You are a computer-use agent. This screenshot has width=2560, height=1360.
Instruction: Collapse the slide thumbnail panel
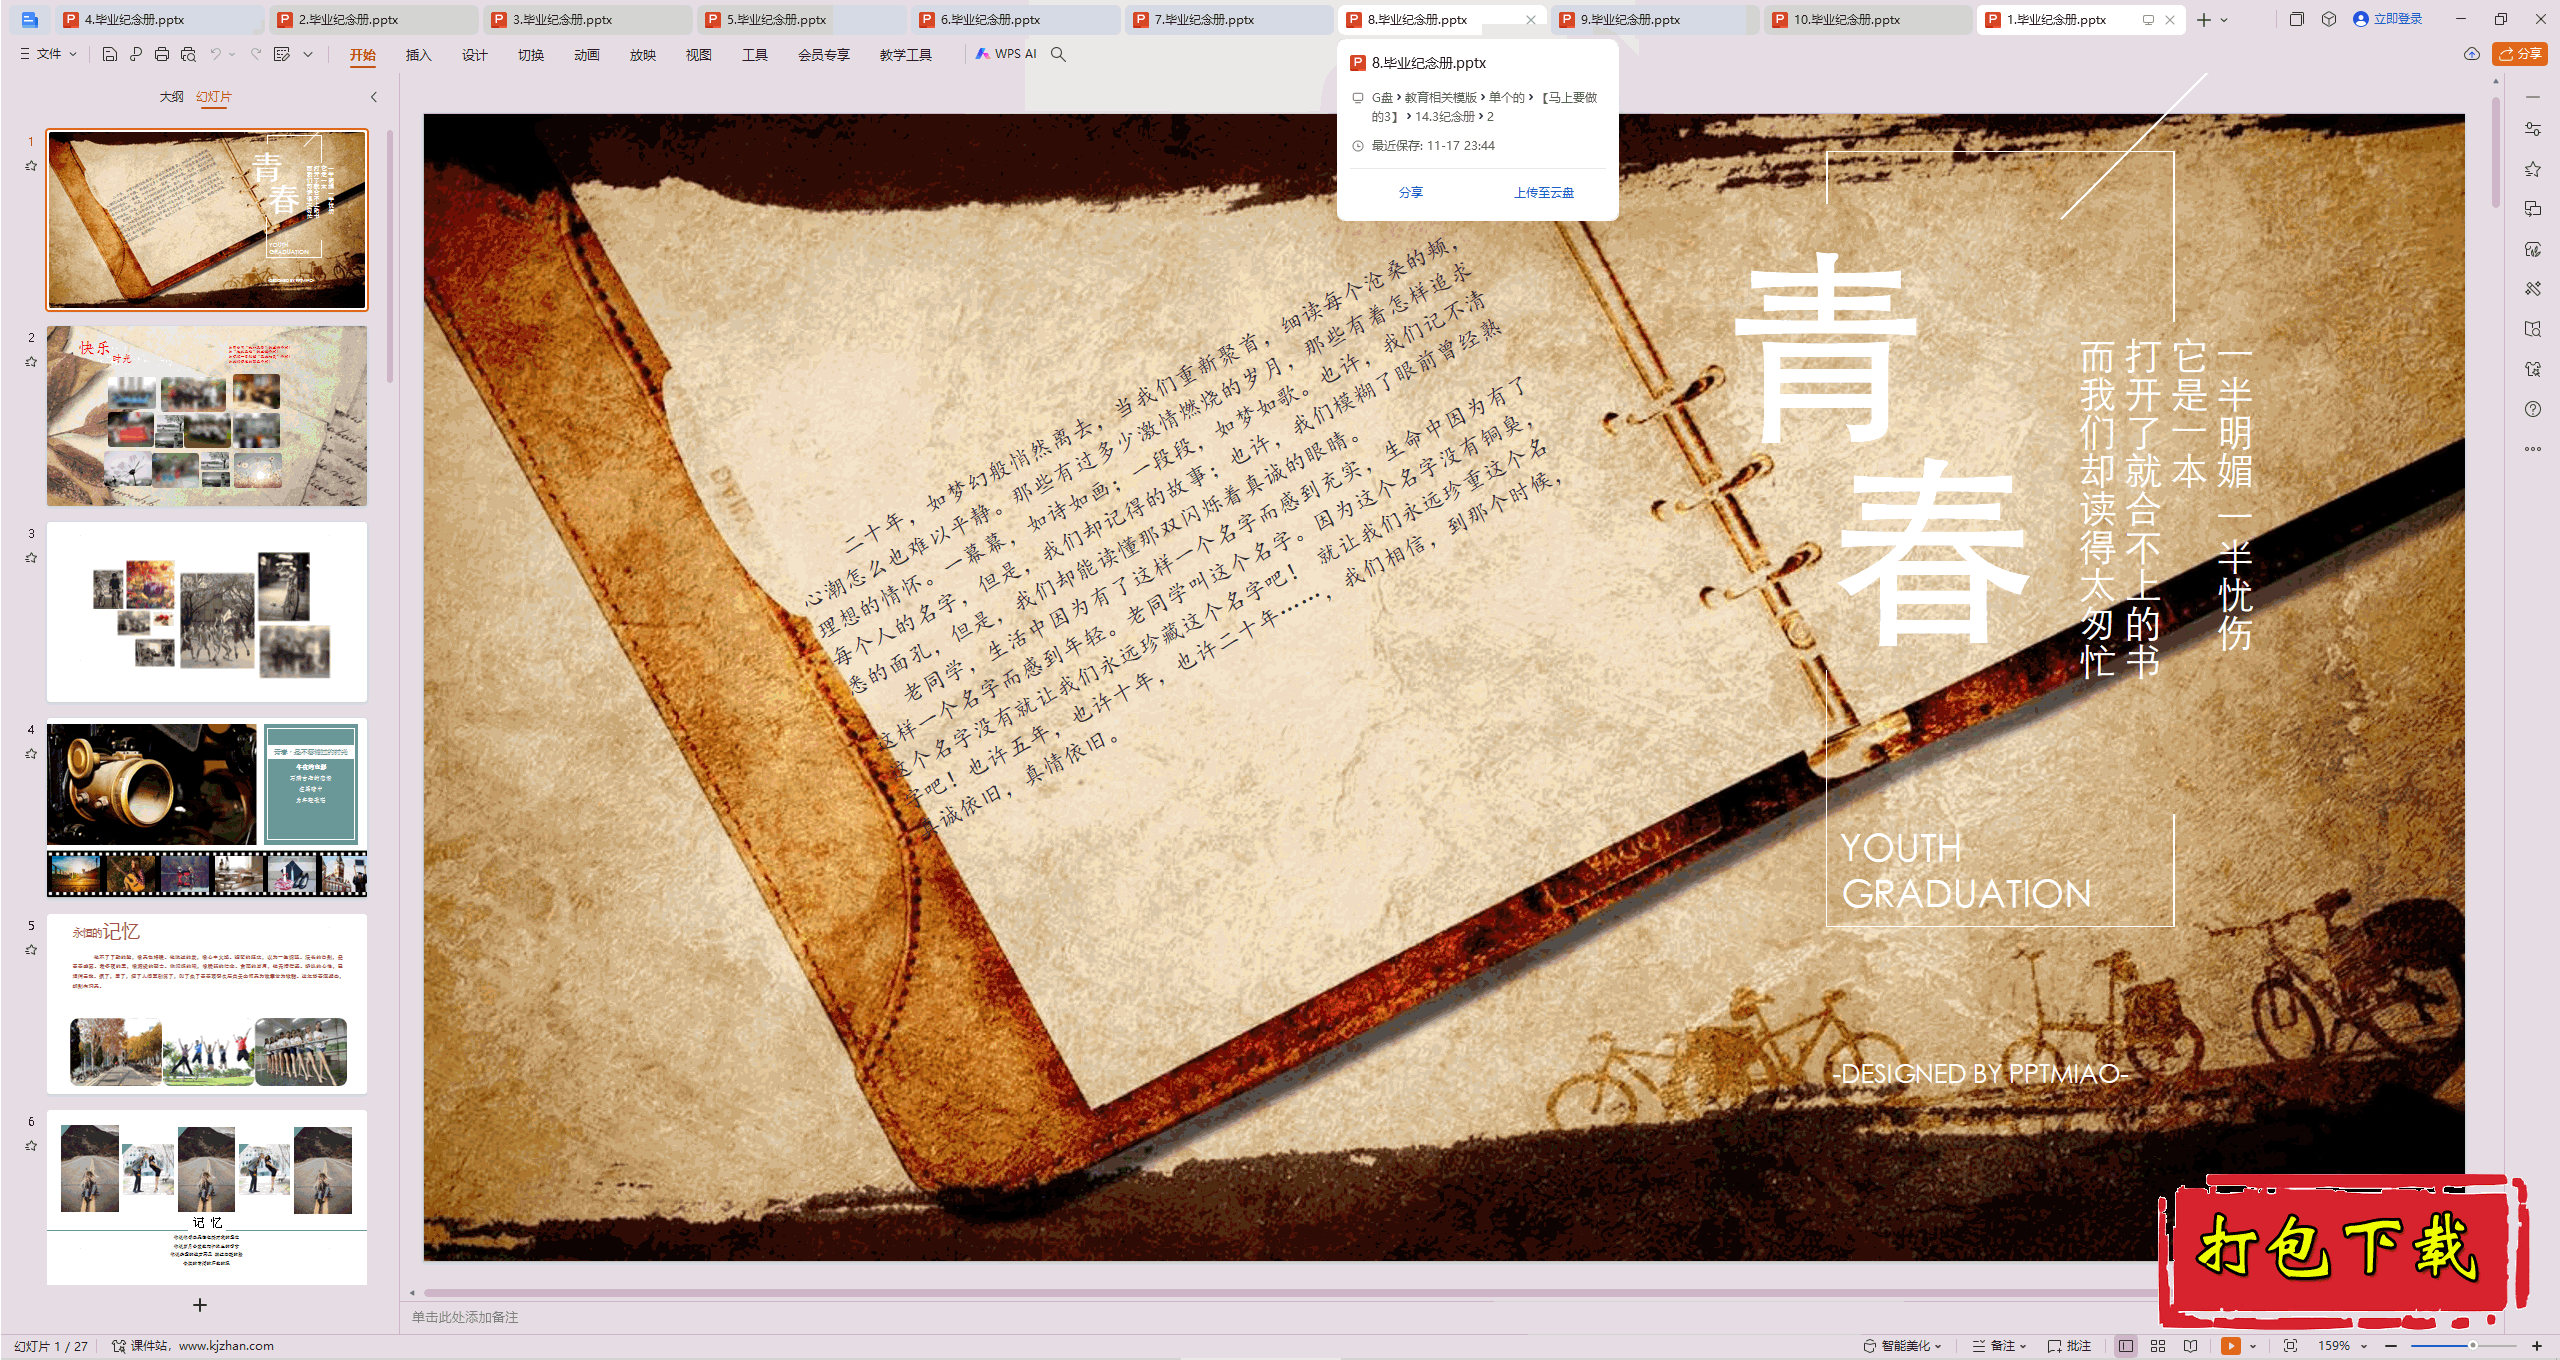(x=374, y=97)
